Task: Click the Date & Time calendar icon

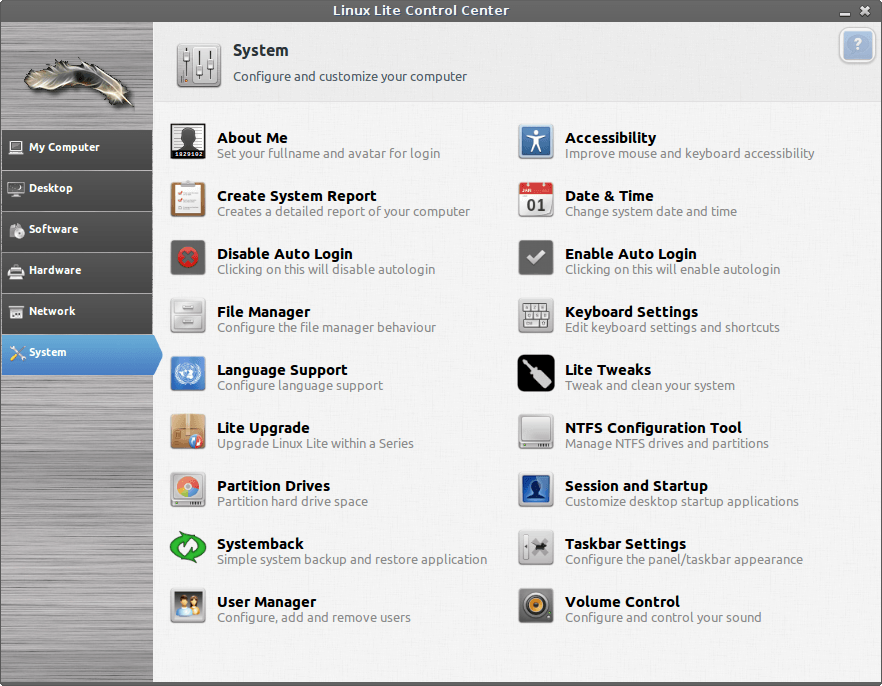Action: pyautogui.click(x=536, y=200)
